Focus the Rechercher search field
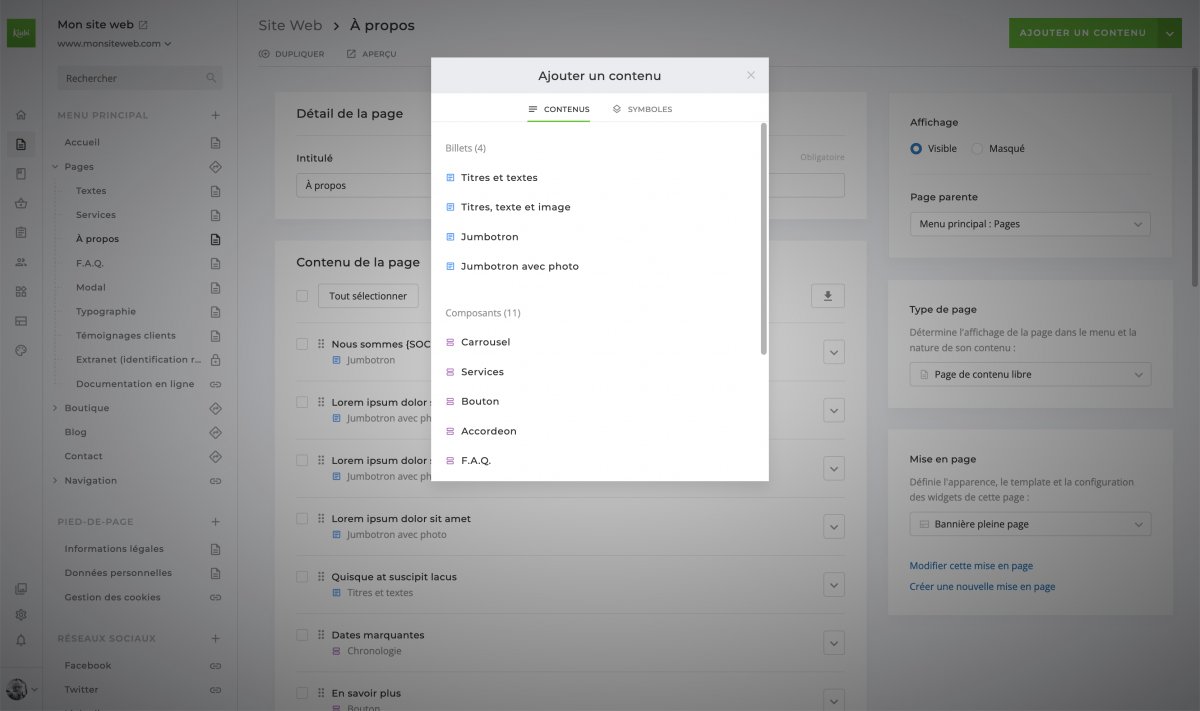Viewport: 1200px width, 711px height. [140, 78]
